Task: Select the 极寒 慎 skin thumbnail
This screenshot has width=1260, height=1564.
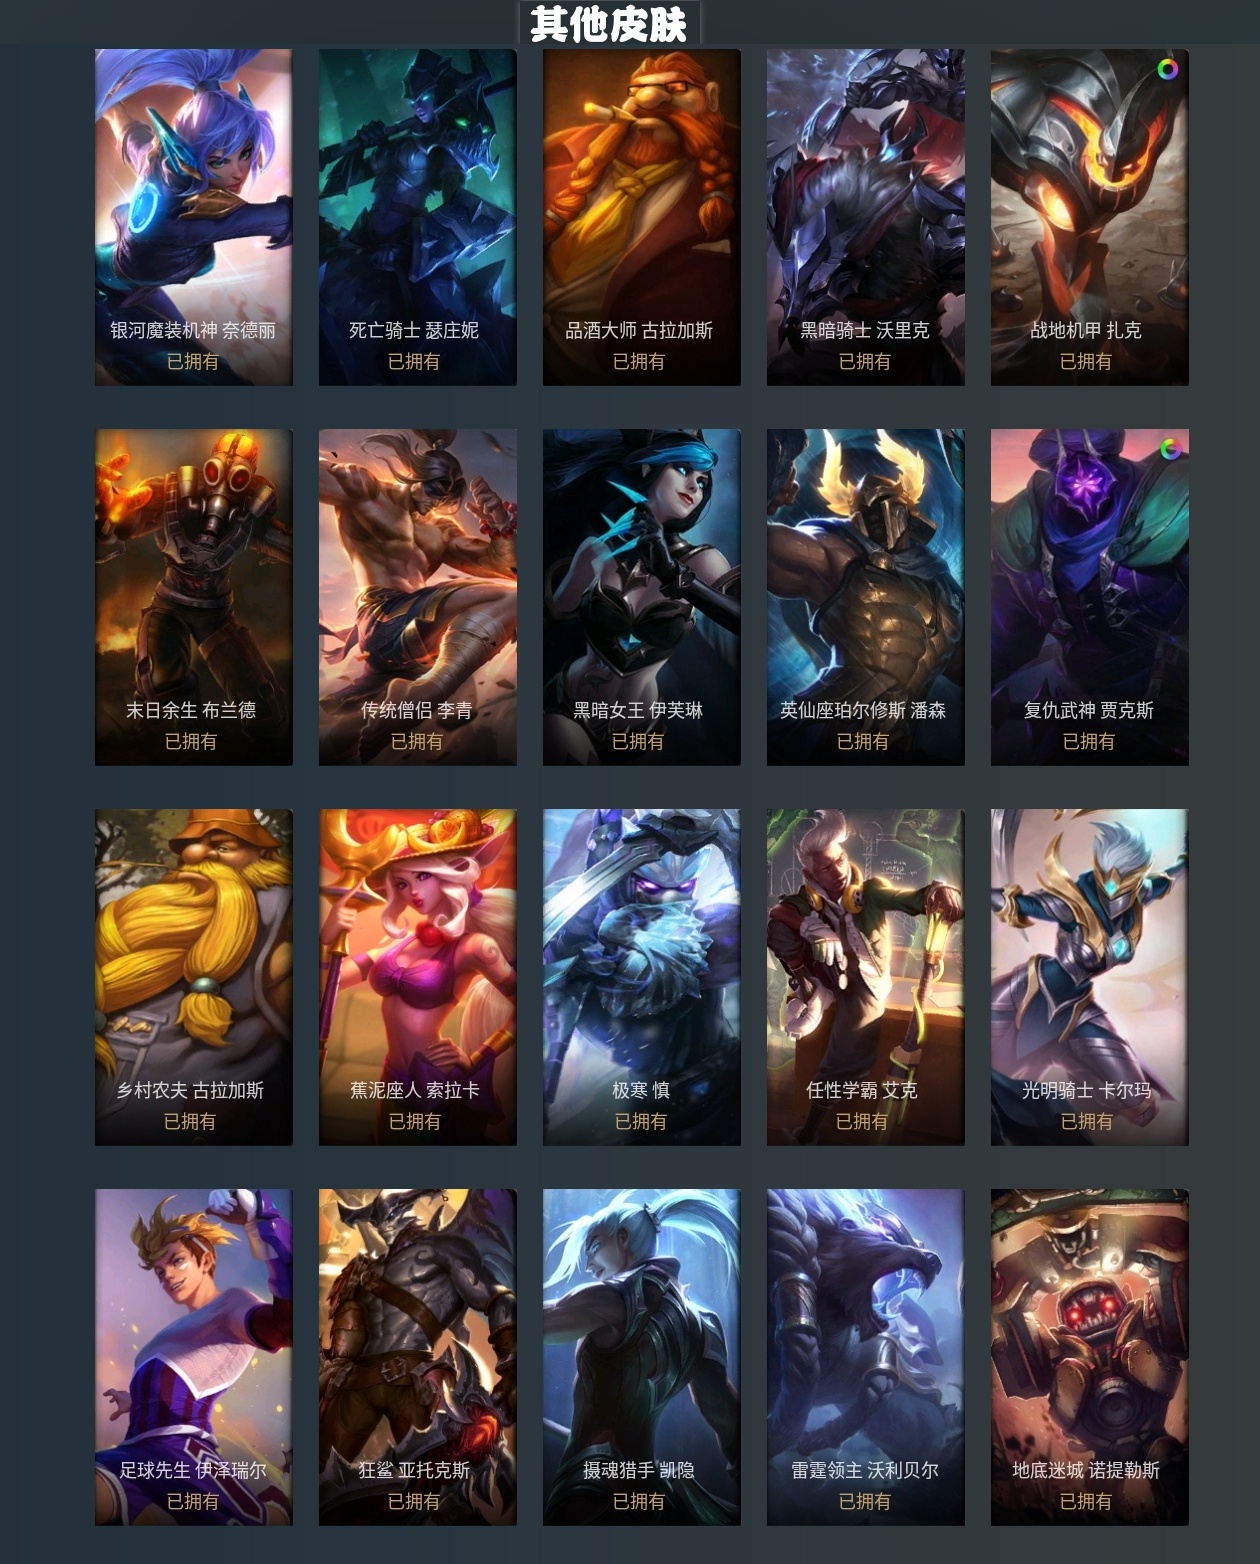Action: [x=642, y=977]
